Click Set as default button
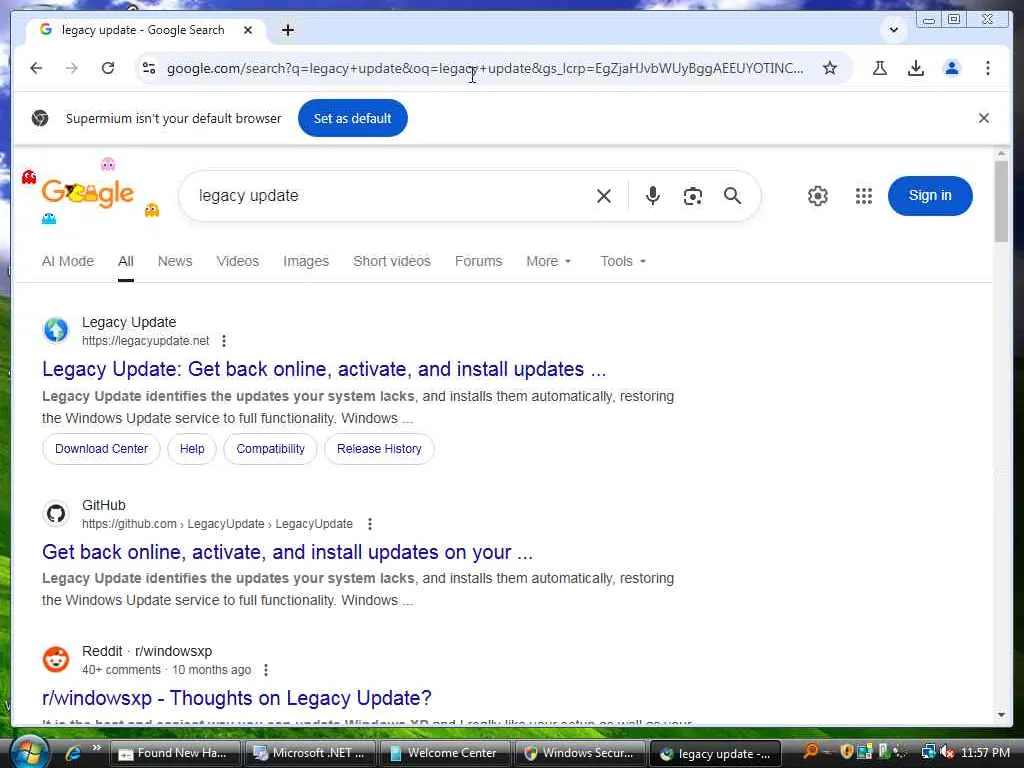Screen dimensions: 1024x768 pos(353,118)
